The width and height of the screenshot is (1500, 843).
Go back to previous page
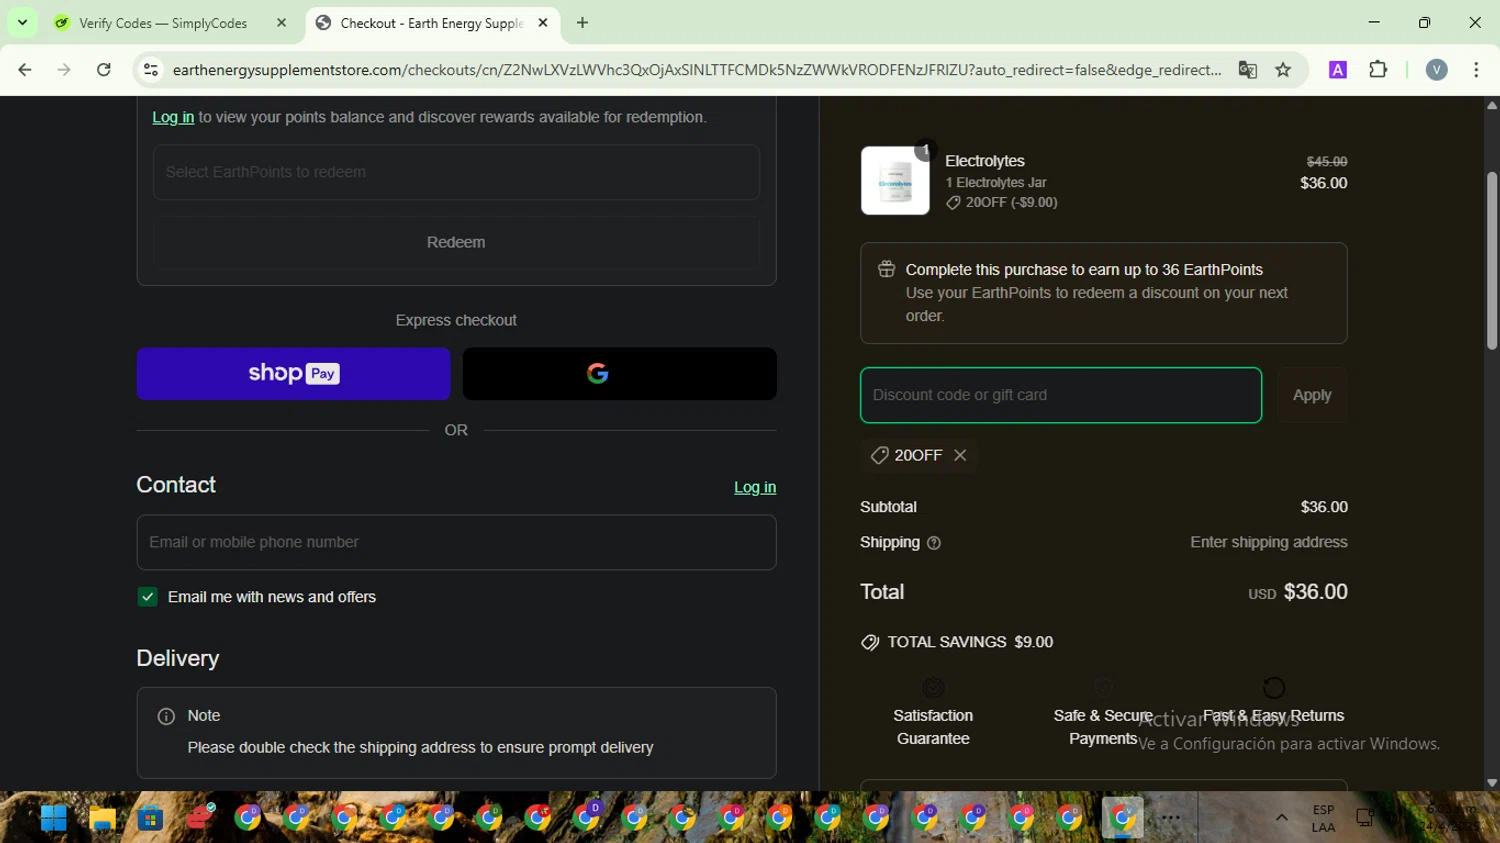tap(25, 70)
